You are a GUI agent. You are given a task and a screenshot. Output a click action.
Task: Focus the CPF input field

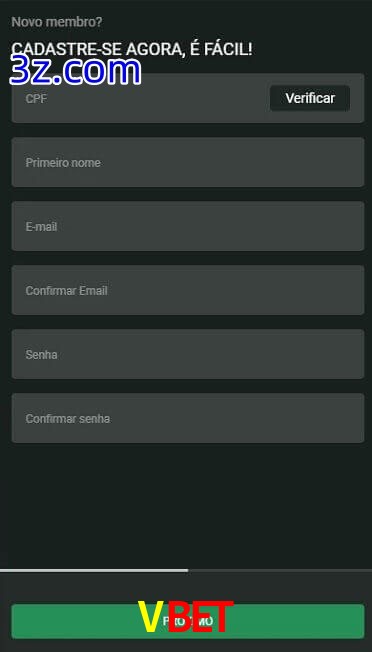pyautogui.click(x=141, y=98)
